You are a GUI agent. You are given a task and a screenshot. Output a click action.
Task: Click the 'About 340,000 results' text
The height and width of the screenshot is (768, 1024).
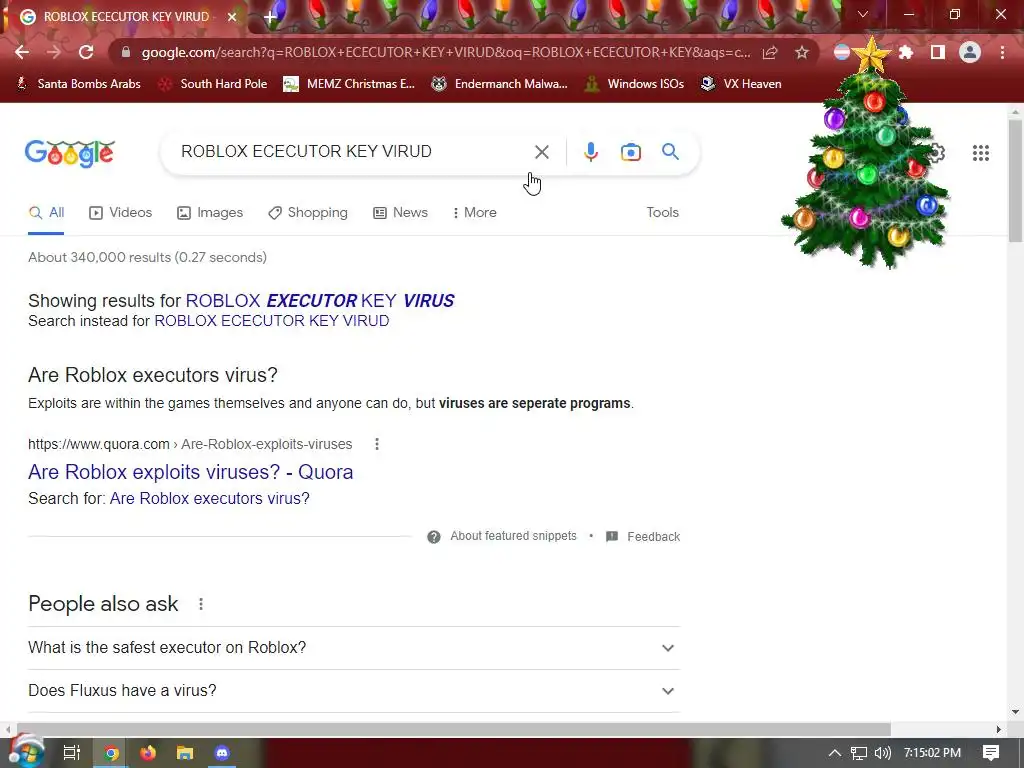pos(148,258)
